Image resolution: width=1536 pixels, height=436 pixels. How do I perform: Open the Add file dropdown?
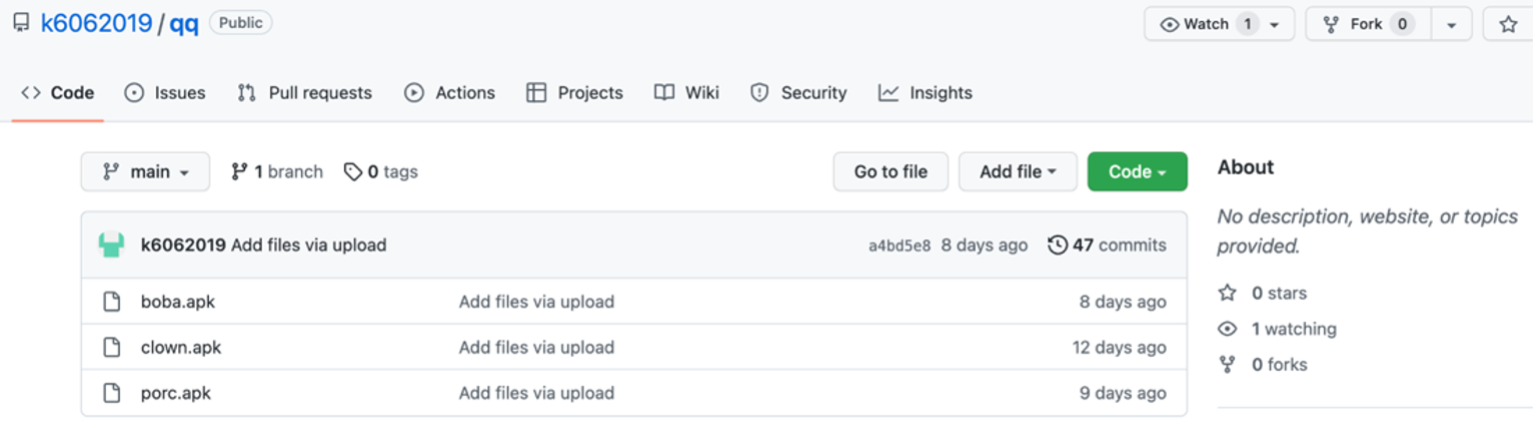(1017, 172)
